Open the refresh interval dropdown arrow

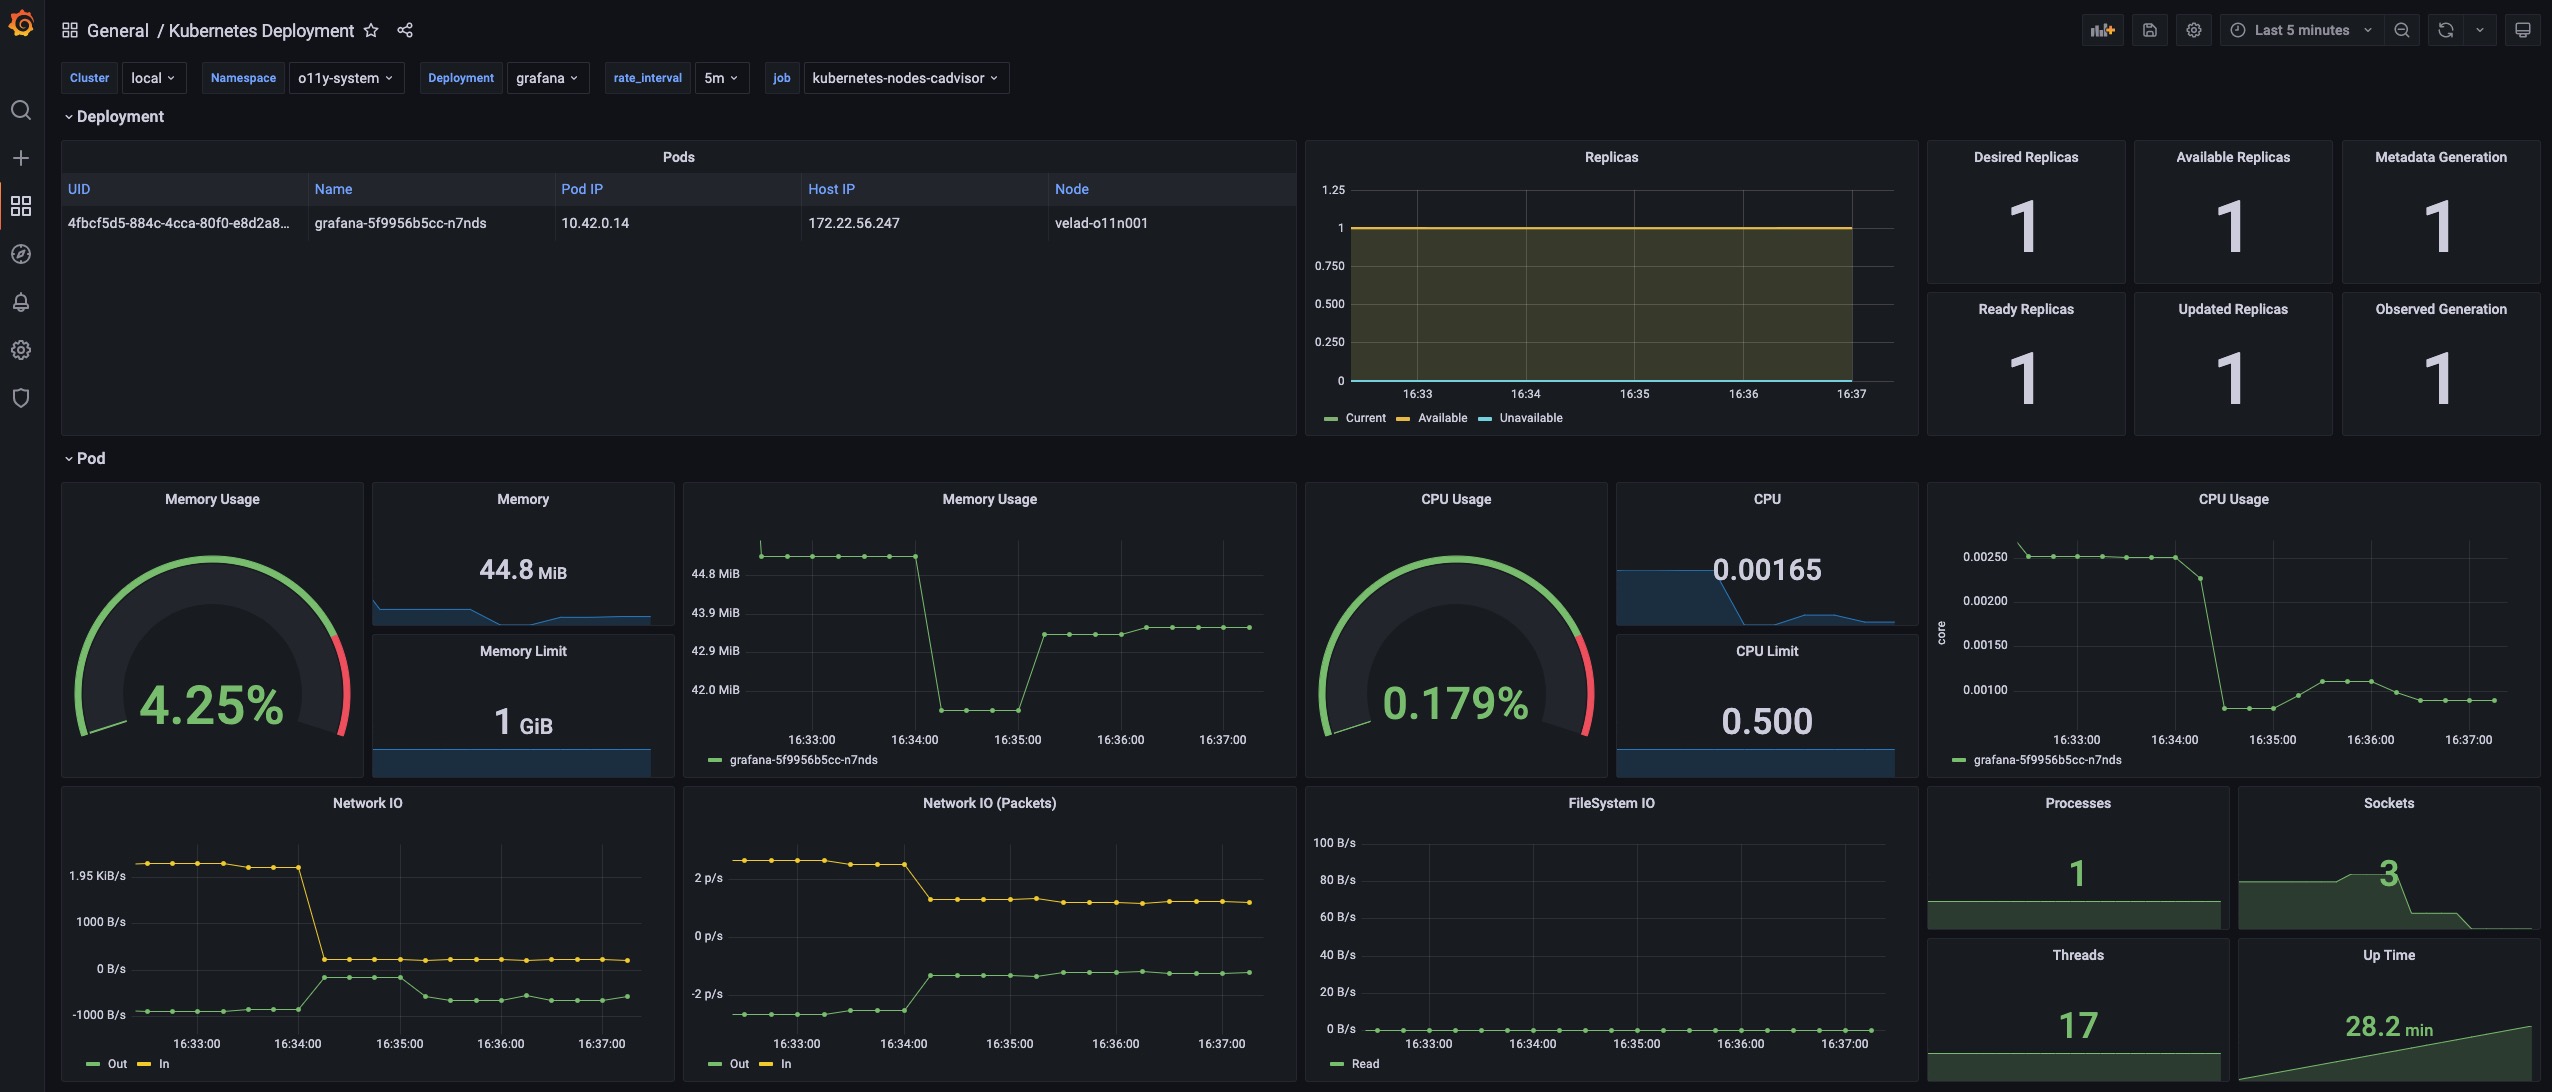tap(2480, 30)
